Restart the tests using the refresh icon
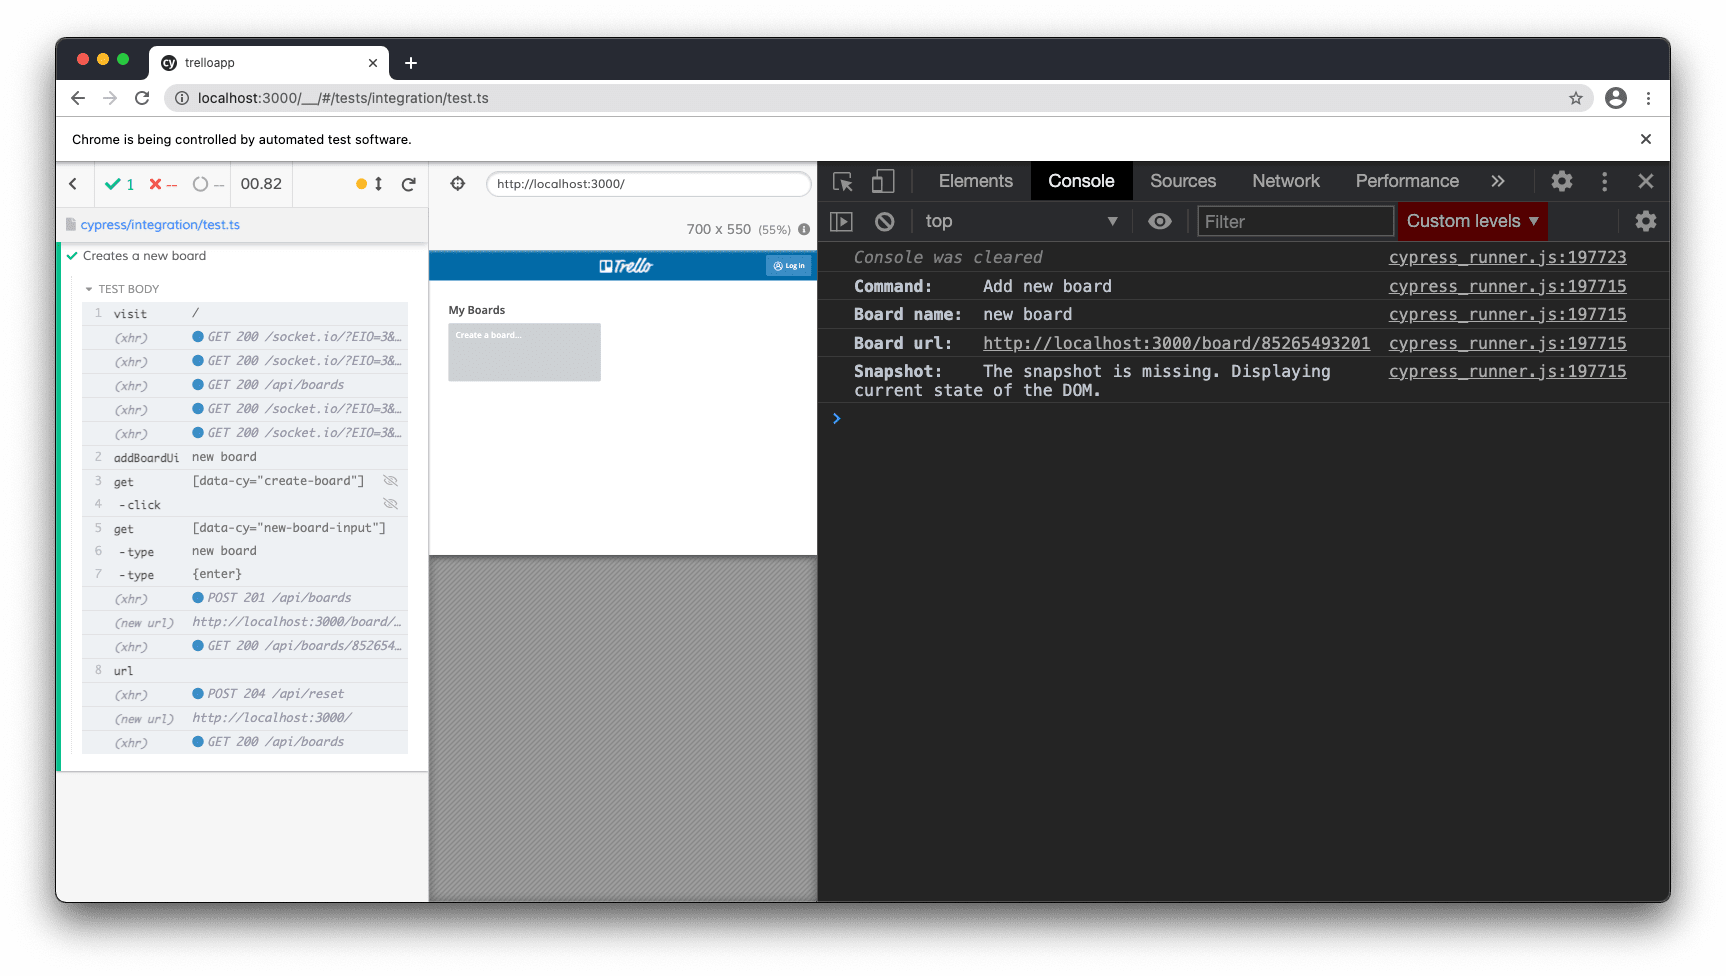The height and width of the screenshot is (976, 1726). coord(409,183)
